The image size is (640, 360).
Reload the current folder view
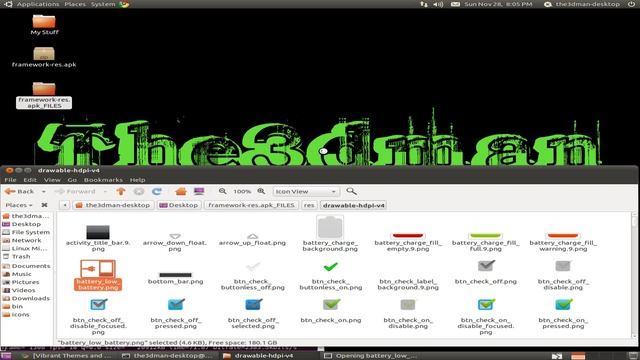pyautogui.click(x=157, y=191)
